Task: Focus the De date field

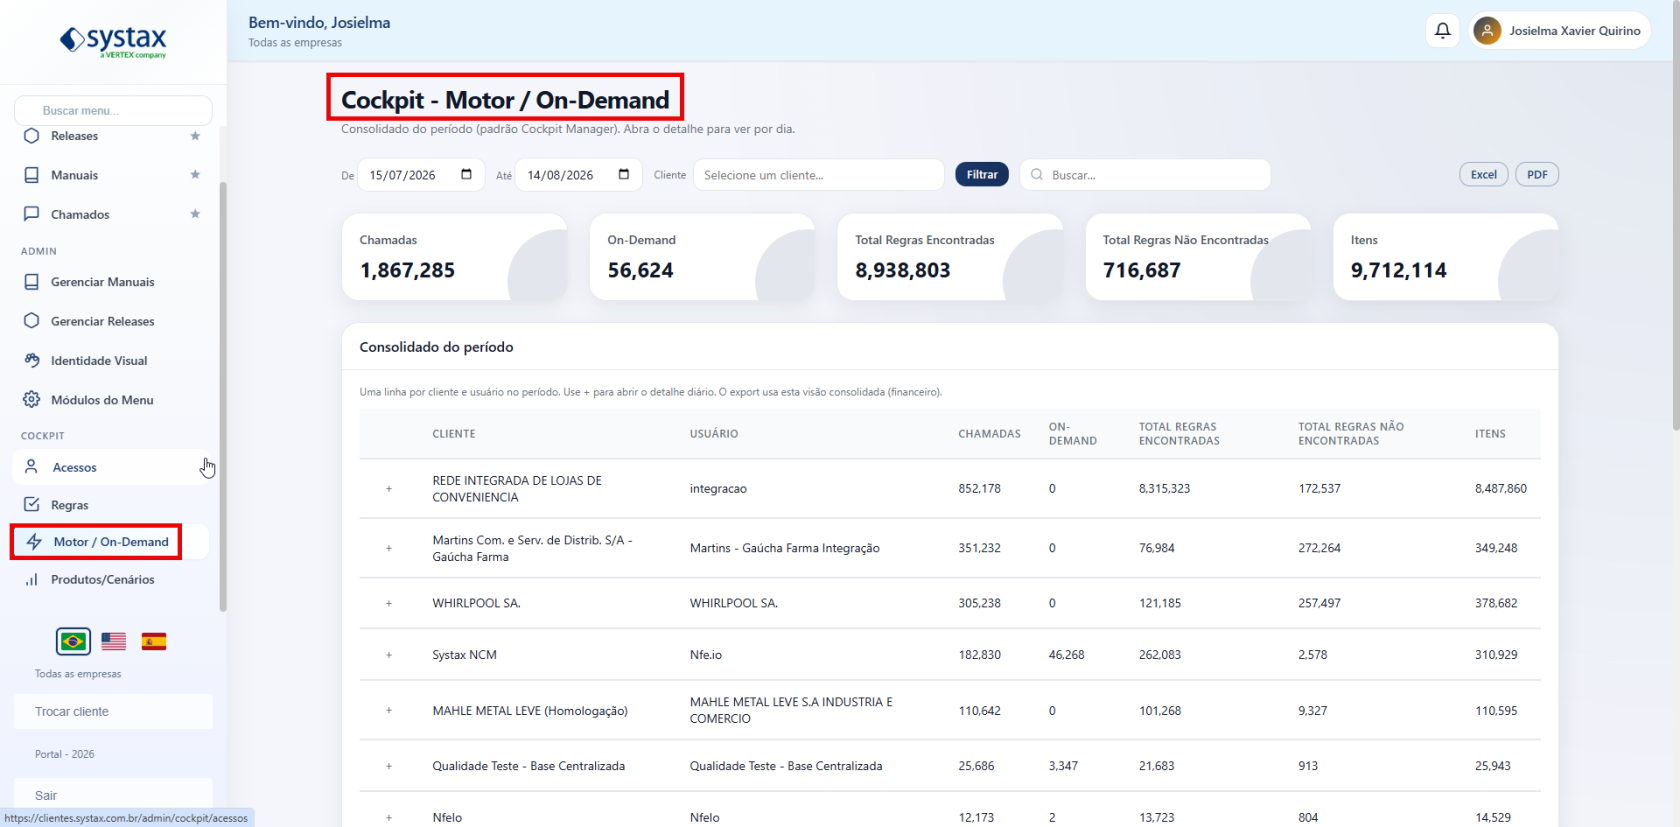Action: [x=421, y=175]
